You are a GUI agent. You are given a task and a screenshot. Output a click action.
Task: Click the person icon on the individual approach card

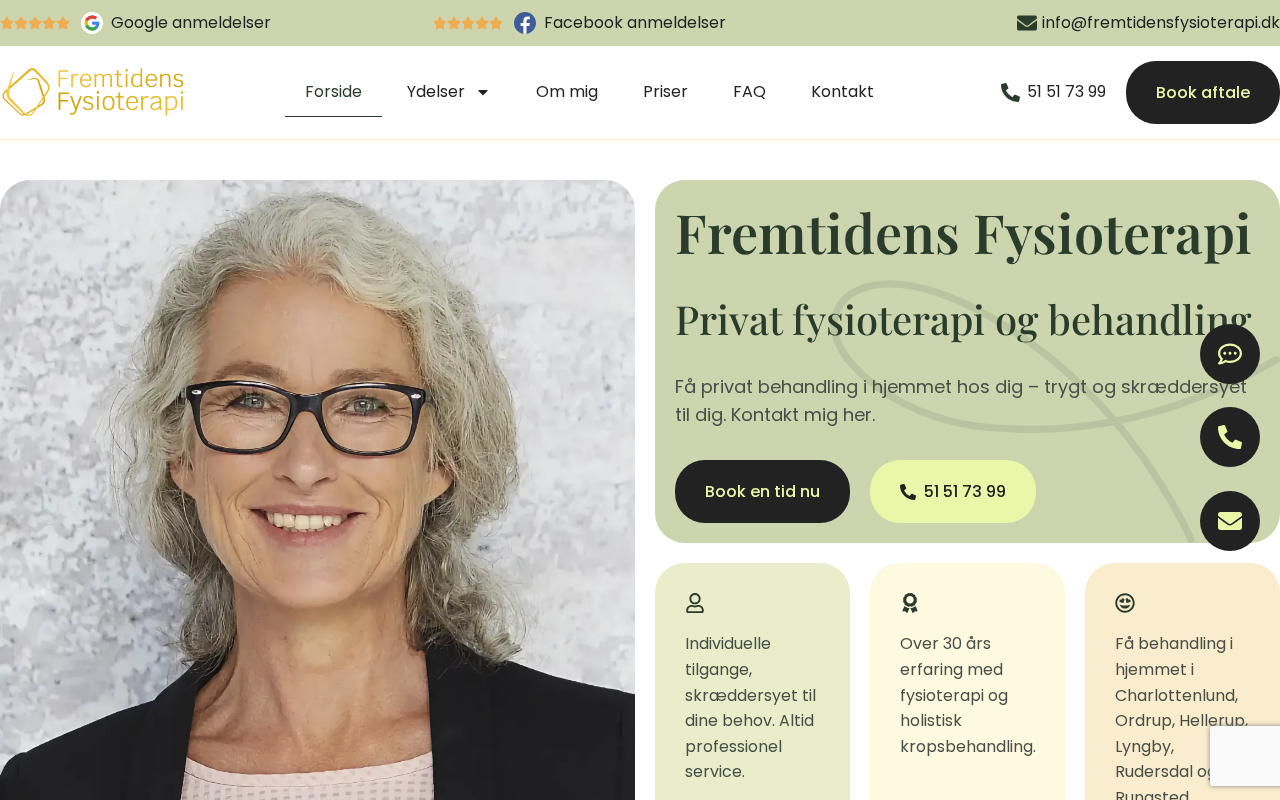click(x=695, y=603)
